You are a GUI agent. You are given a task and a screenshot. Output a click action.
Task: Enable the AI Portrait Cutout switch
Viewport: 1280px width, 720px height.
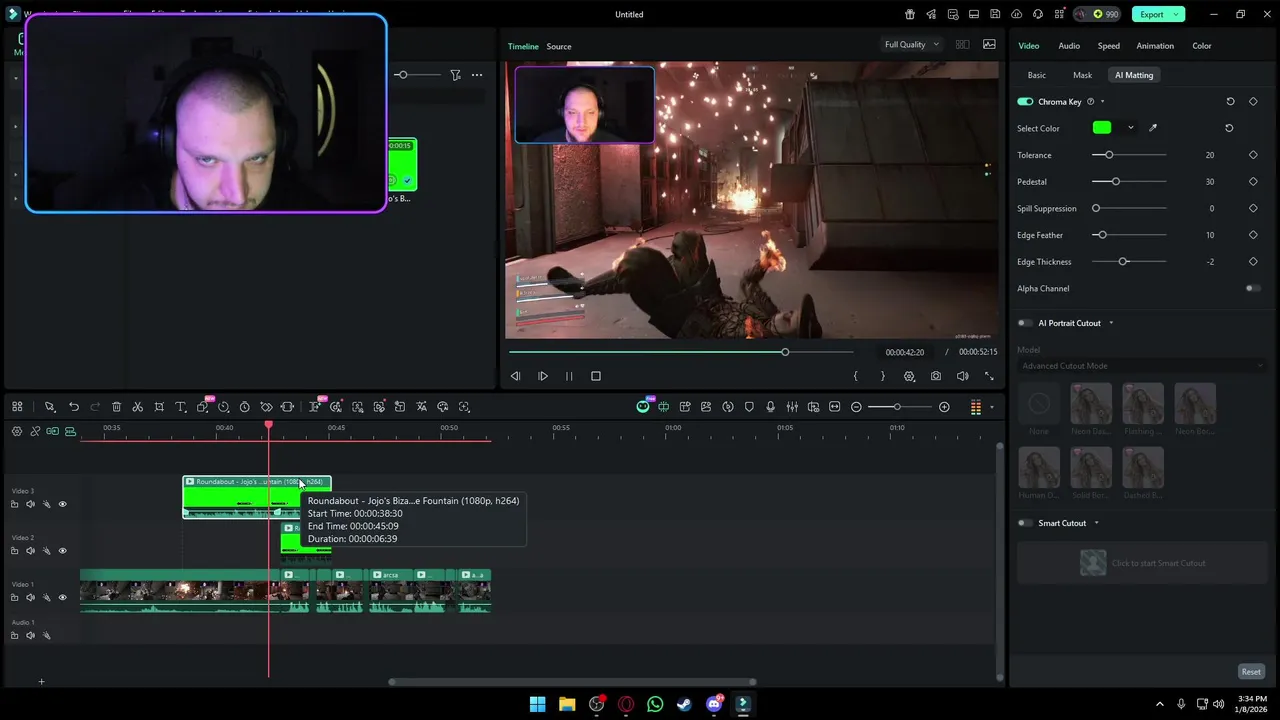1025,323
